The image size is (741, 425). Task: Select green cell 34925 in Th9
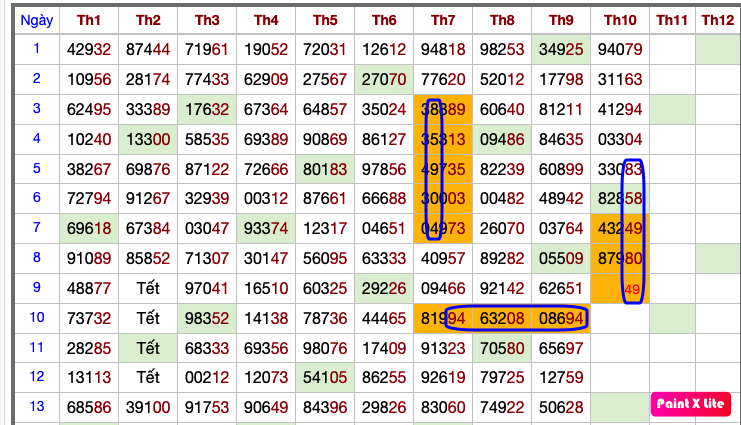pos(561,50)
